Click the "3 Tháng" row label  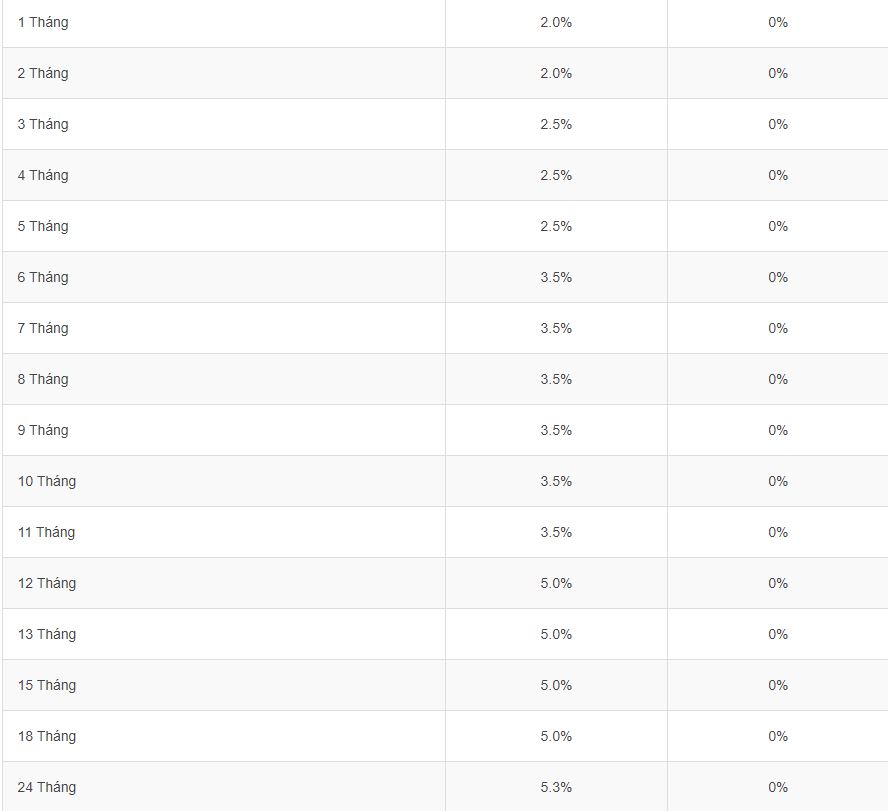pyautogui.click(x=43, y=124)
